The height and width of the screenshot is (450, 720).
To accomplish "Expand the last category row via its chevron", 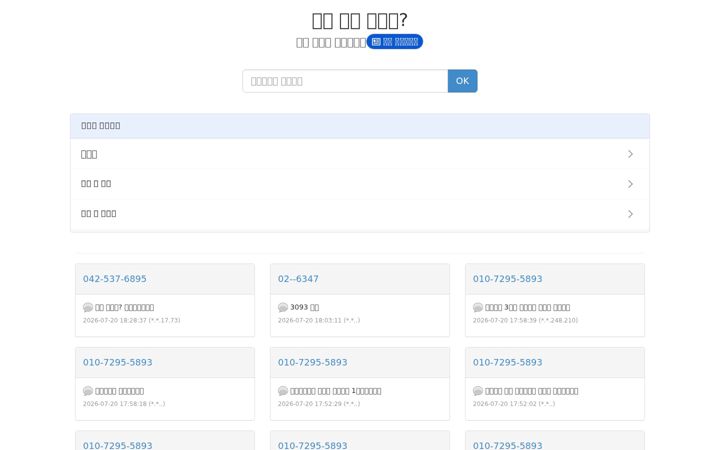I will (x=630, y=214).
